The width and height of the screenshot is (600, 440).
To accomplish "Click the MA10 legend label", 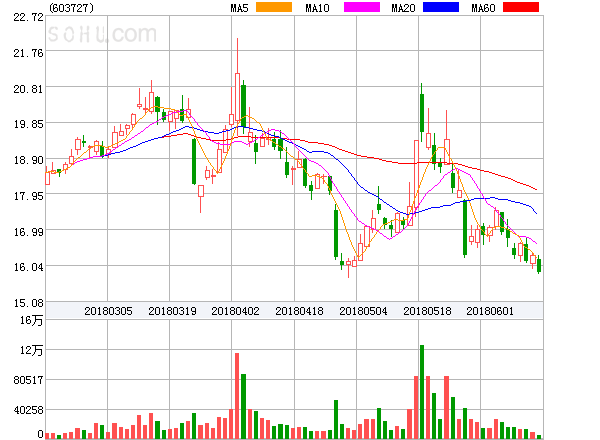I will click(x=317, y=8).
